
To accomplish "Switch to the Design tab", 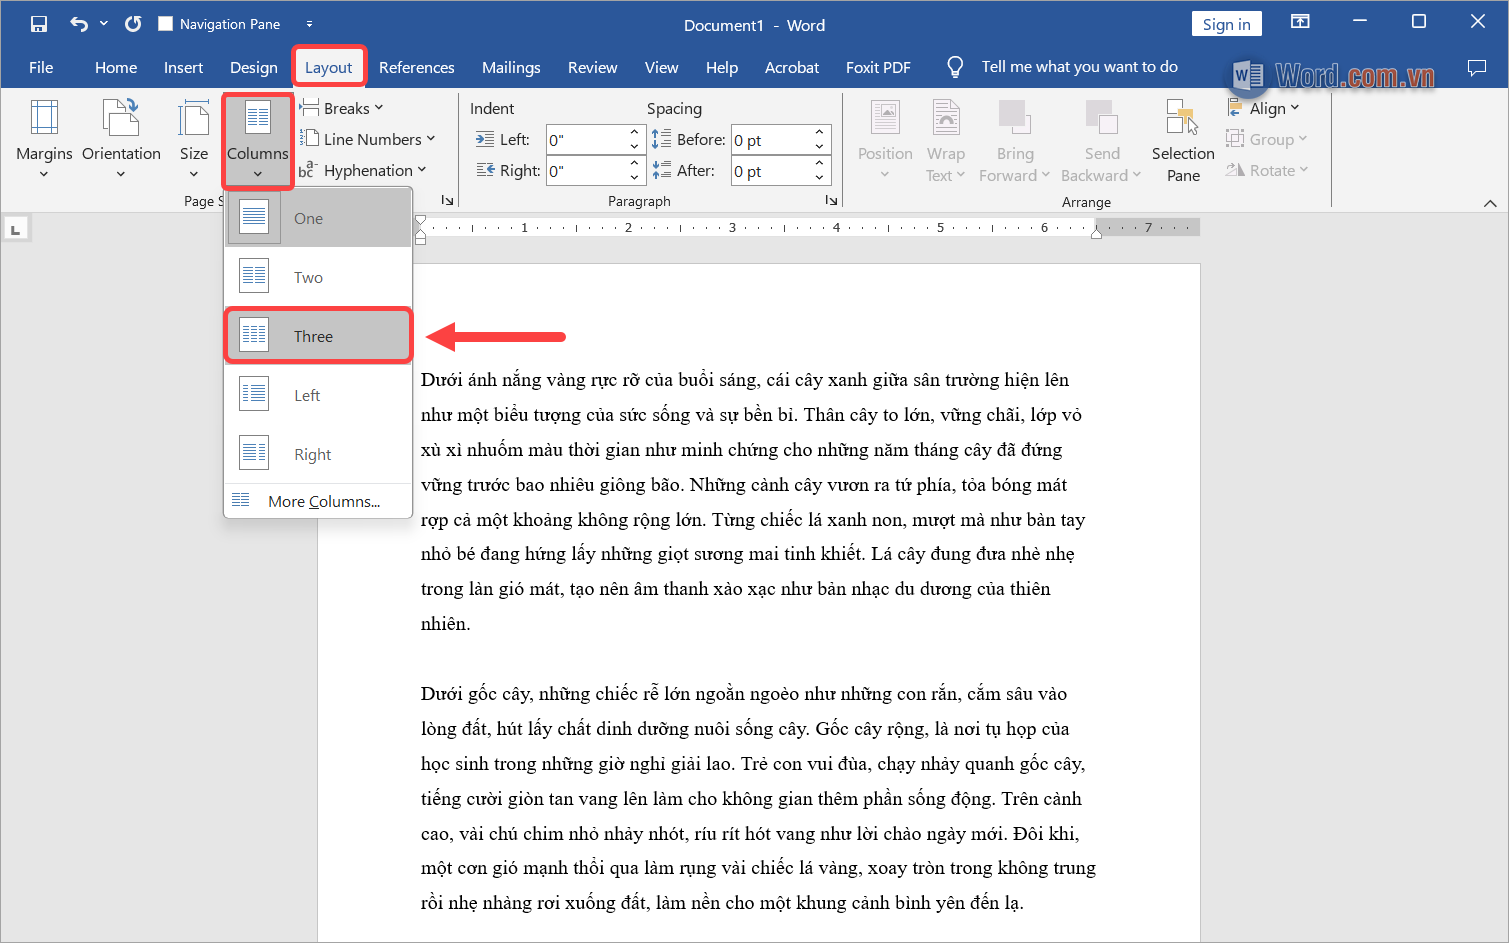I will pyautogui.click(x=254, y=67).
